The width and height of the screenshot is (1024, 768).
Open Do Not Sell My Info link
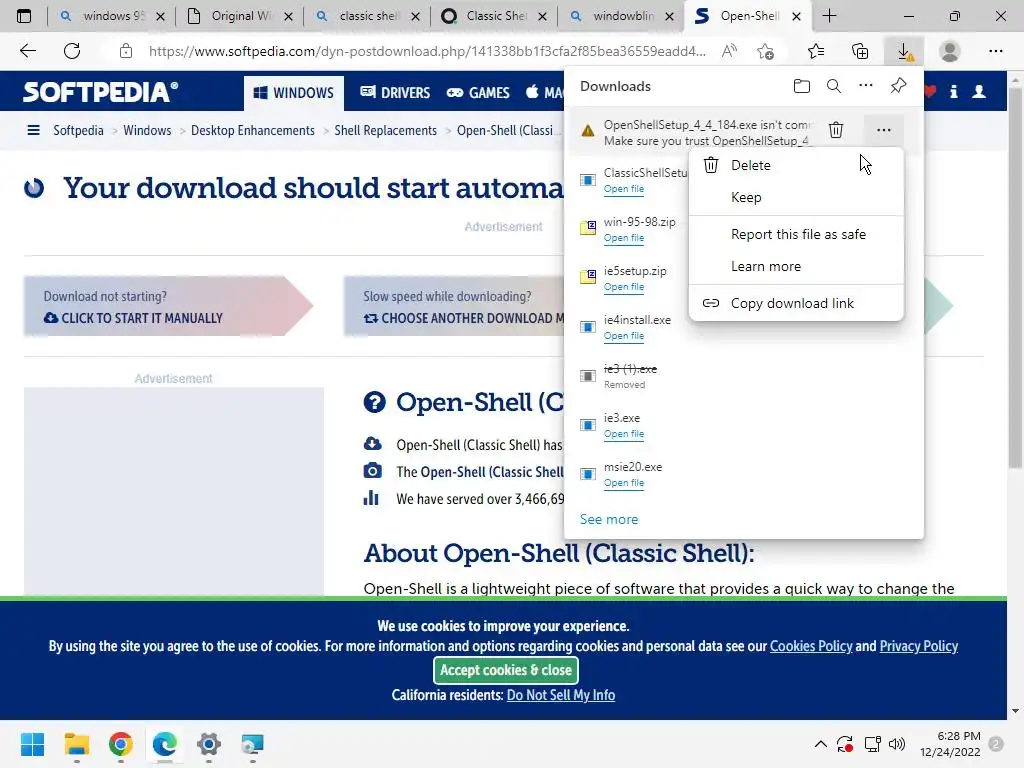560,695
